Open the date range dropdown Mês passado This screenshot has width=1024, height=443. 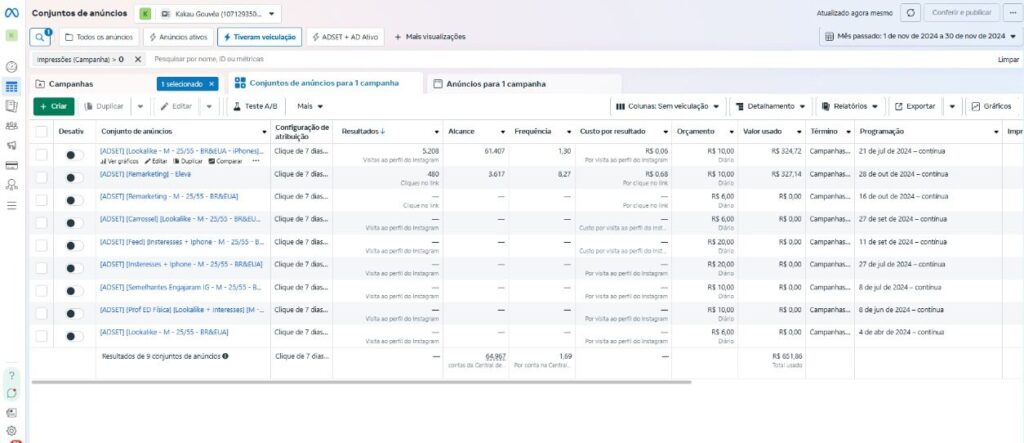pos(921,37)
